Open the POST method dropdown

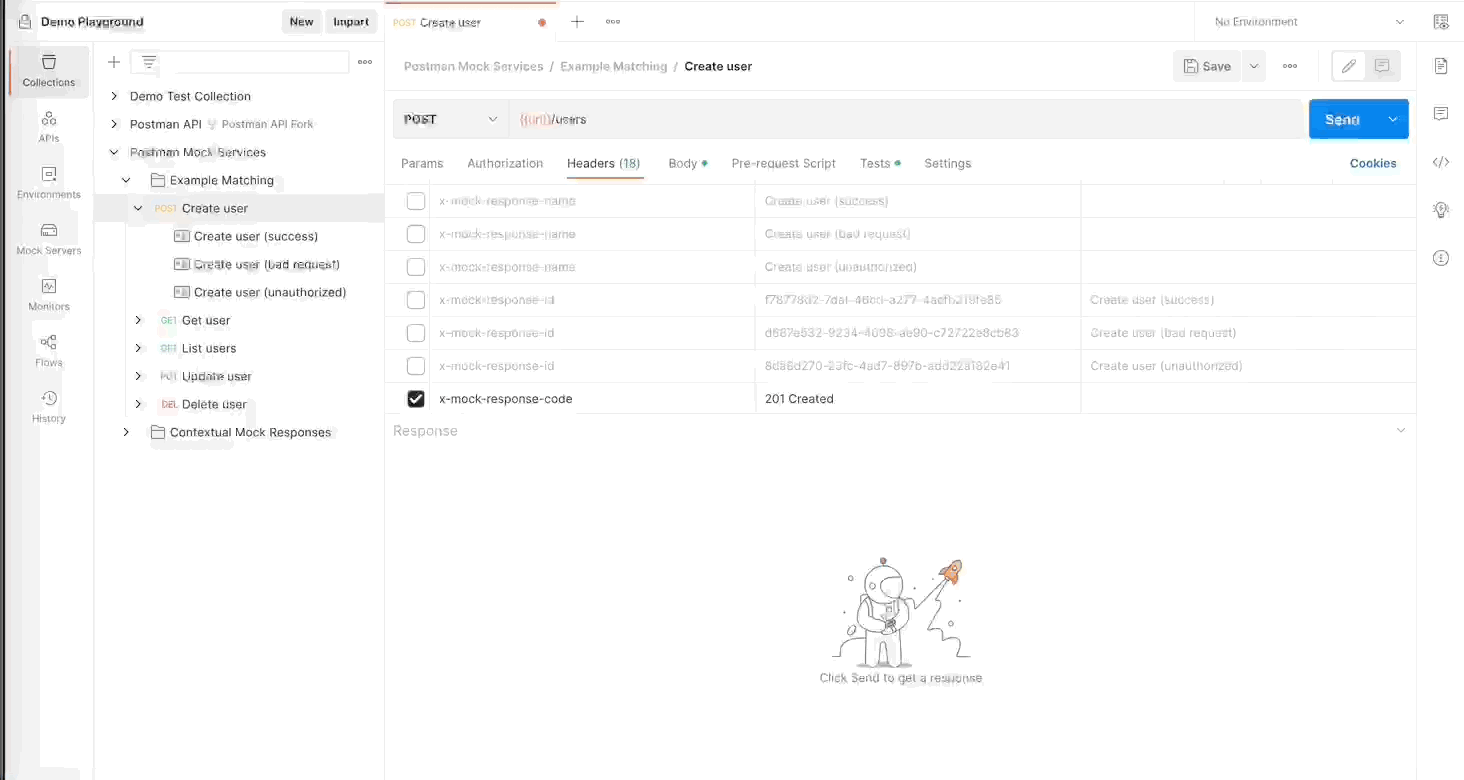pos(451,119)
